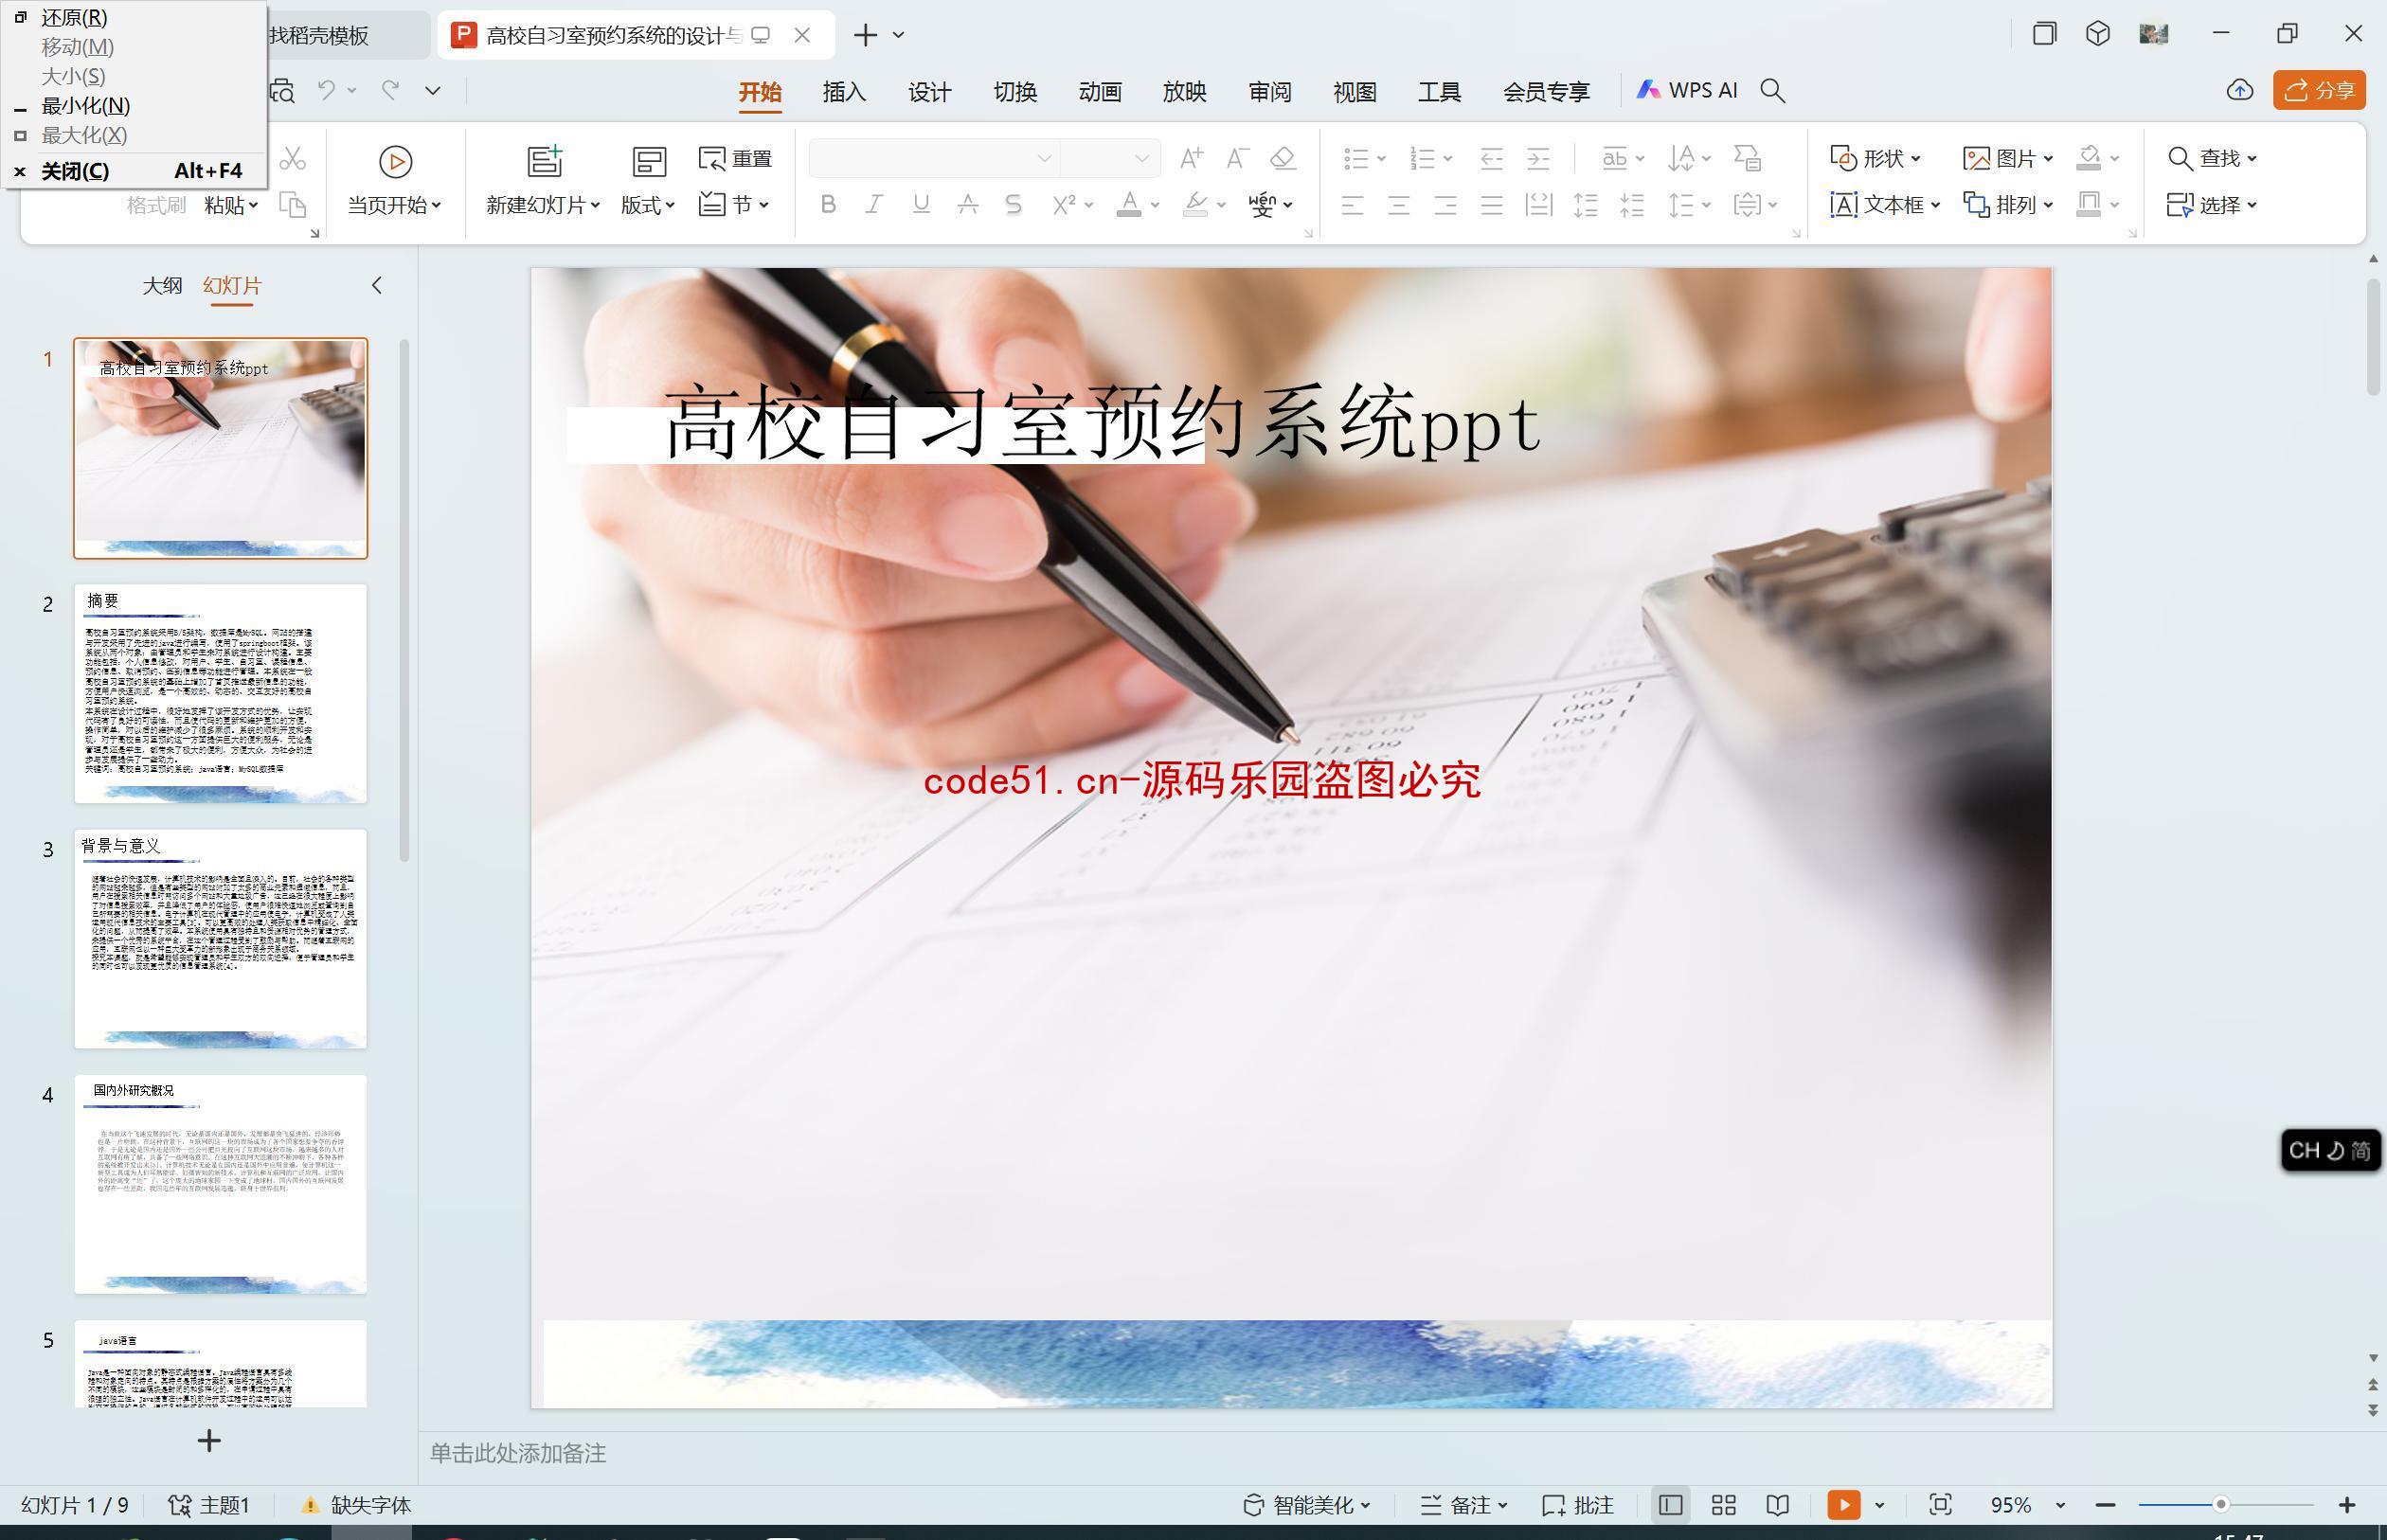Click the text highlight color swatch
2387x1540 pixels.
[1195, 205]
